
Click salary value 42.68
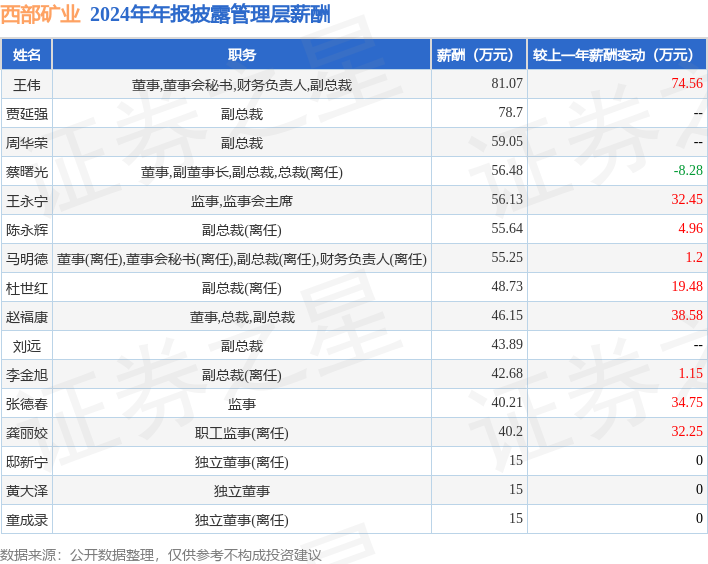[507, 373]
